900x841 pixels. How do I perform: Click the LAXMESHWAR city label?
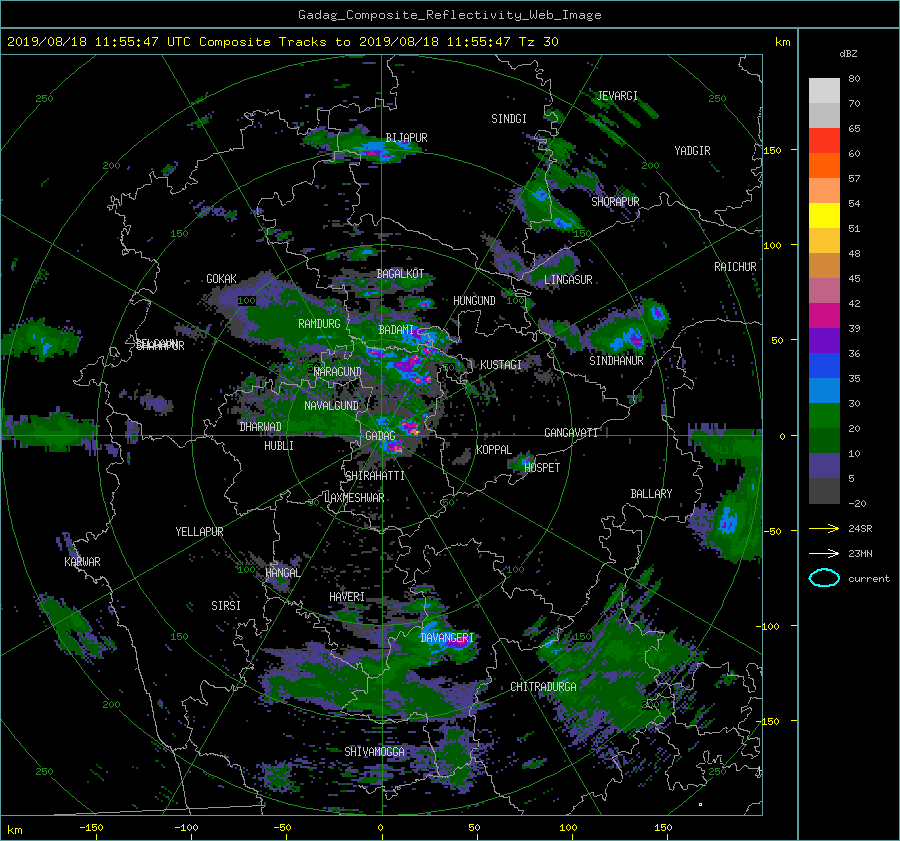(354, 498)
